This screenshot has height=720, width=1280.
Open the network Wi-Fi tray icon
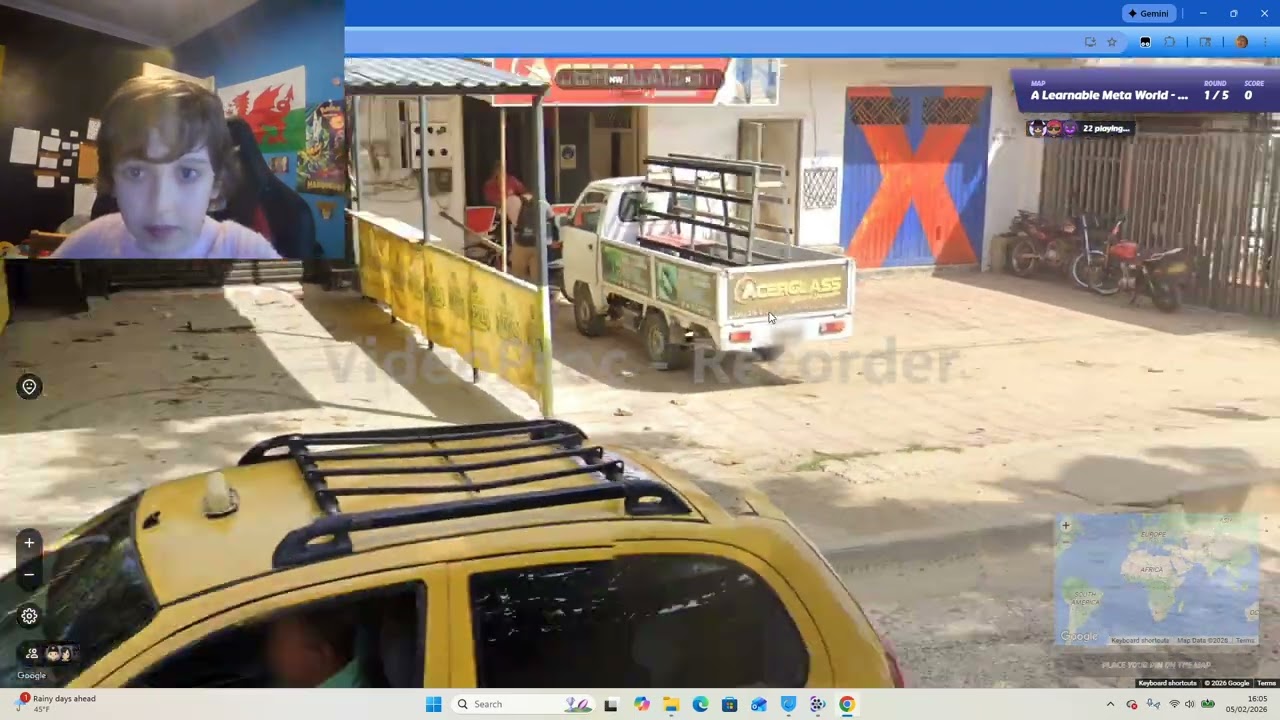point(1174,704)
